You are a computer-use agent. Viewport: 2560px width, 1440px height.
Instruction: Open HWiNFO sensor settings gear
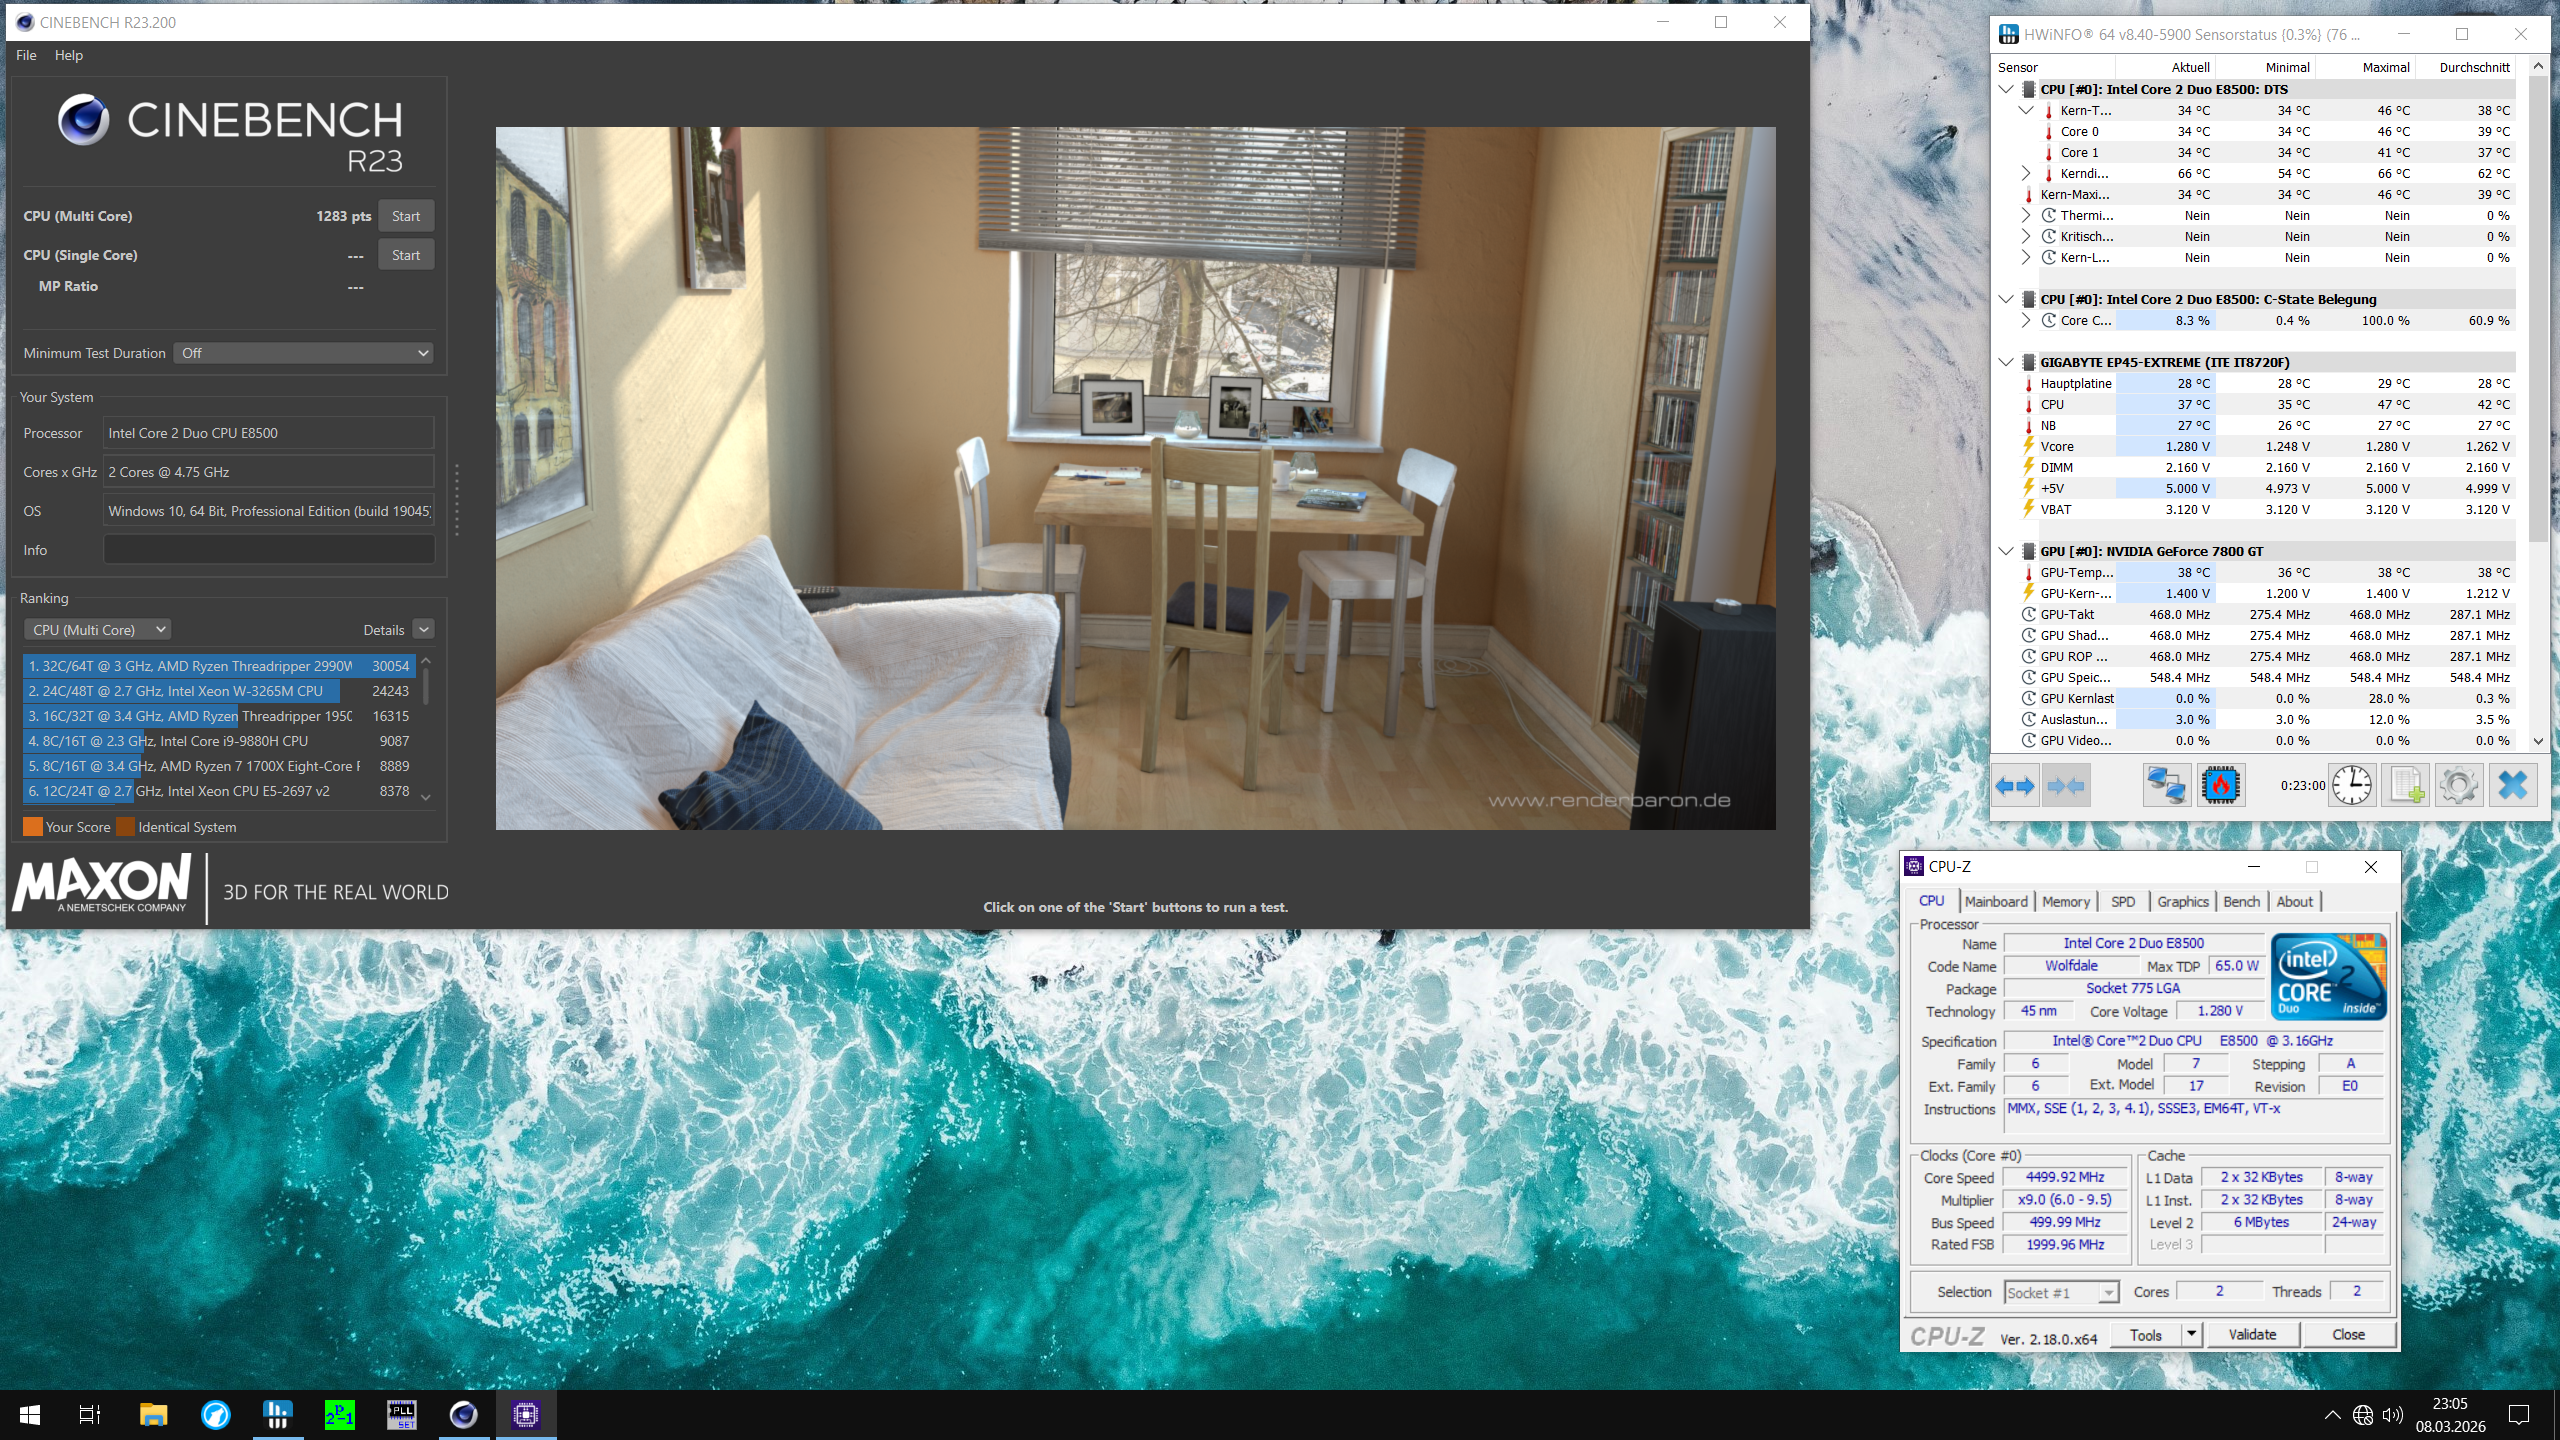point(2459,786)
